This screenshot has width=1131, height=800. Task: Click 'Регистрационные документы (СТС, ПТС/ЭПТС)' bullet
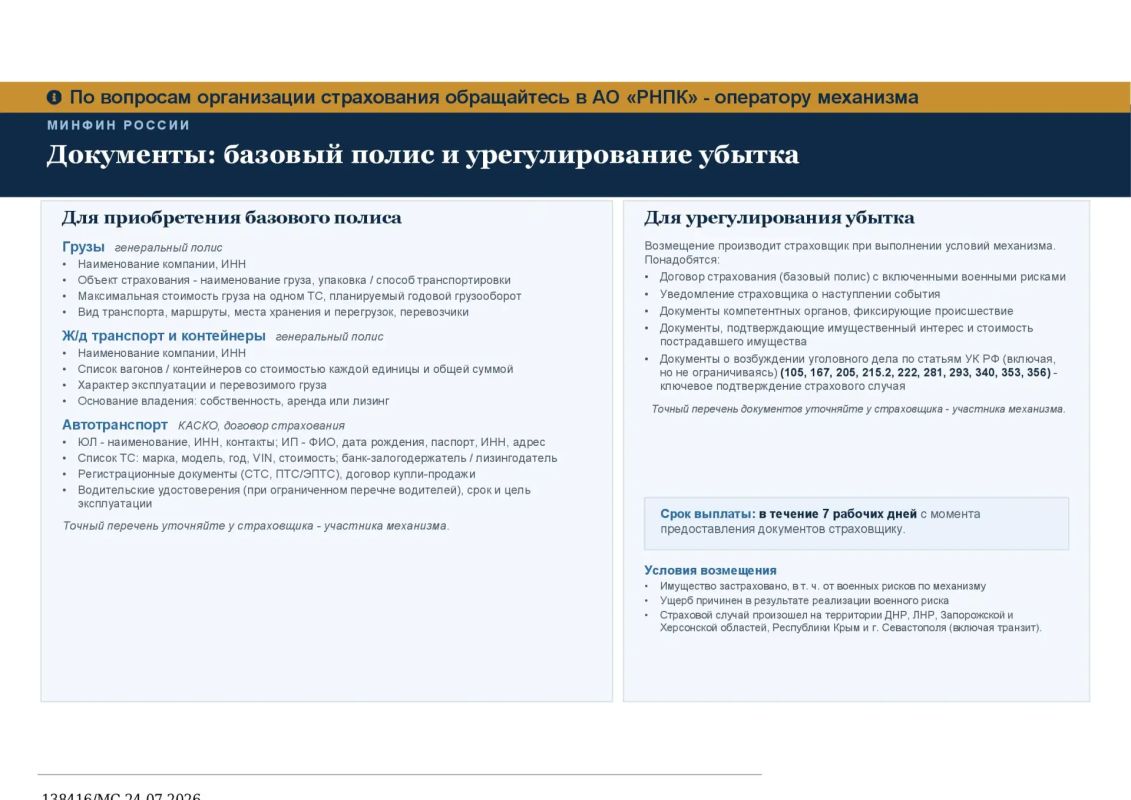coord(276,473)
